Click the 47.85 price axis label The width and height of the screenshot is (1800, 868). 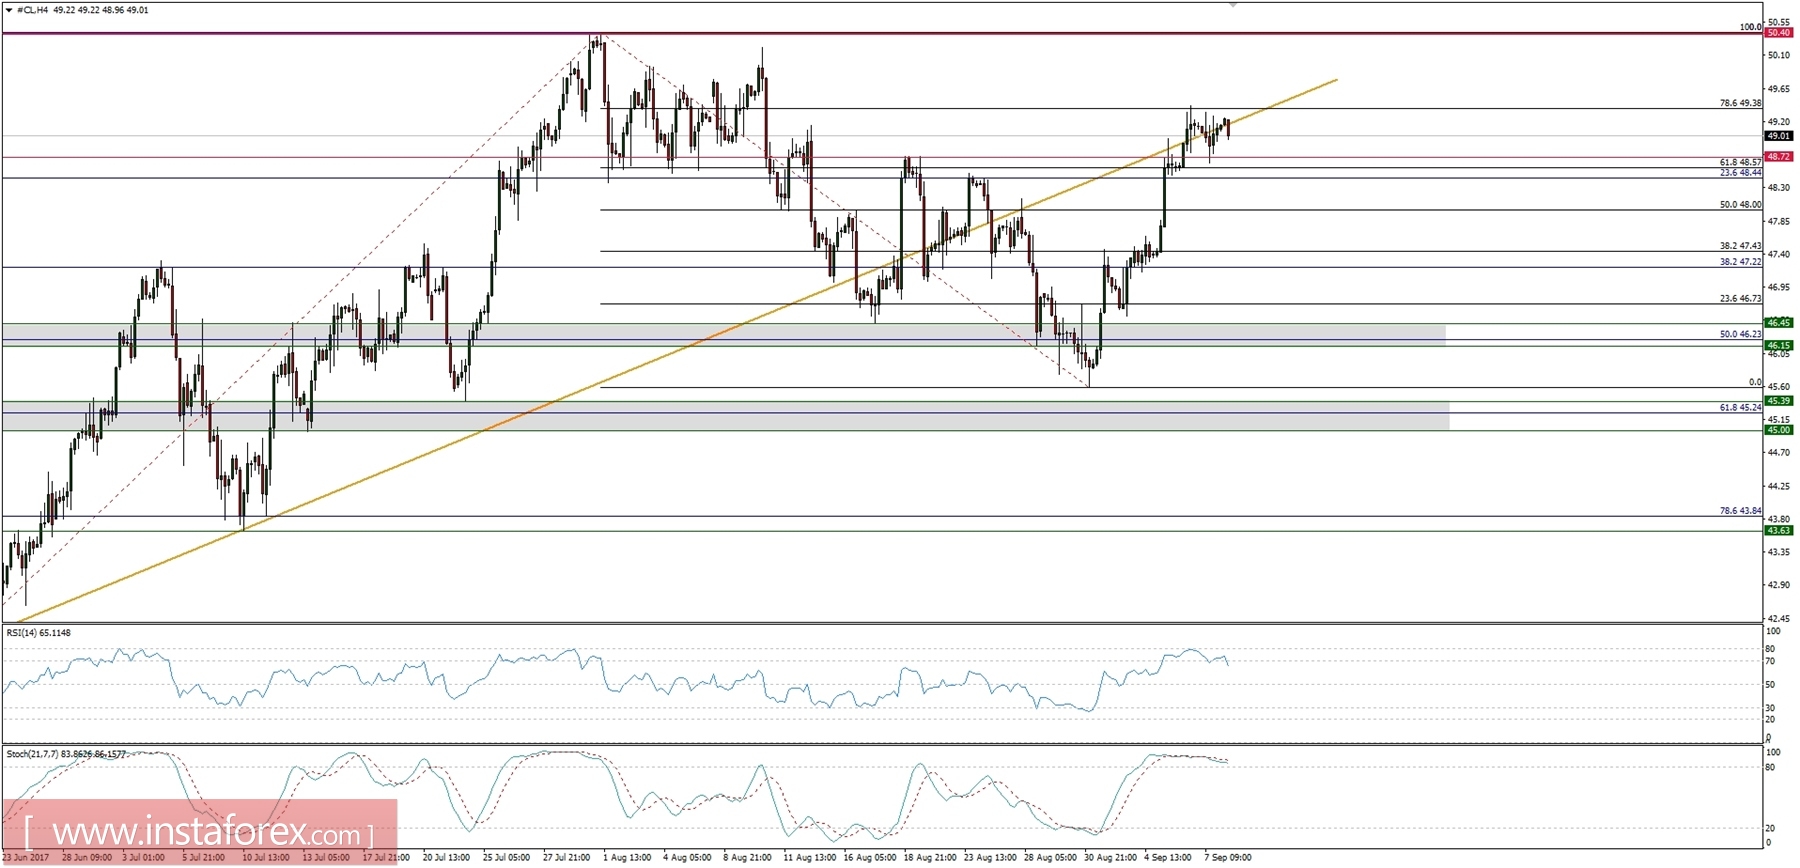coord(1778,221)
